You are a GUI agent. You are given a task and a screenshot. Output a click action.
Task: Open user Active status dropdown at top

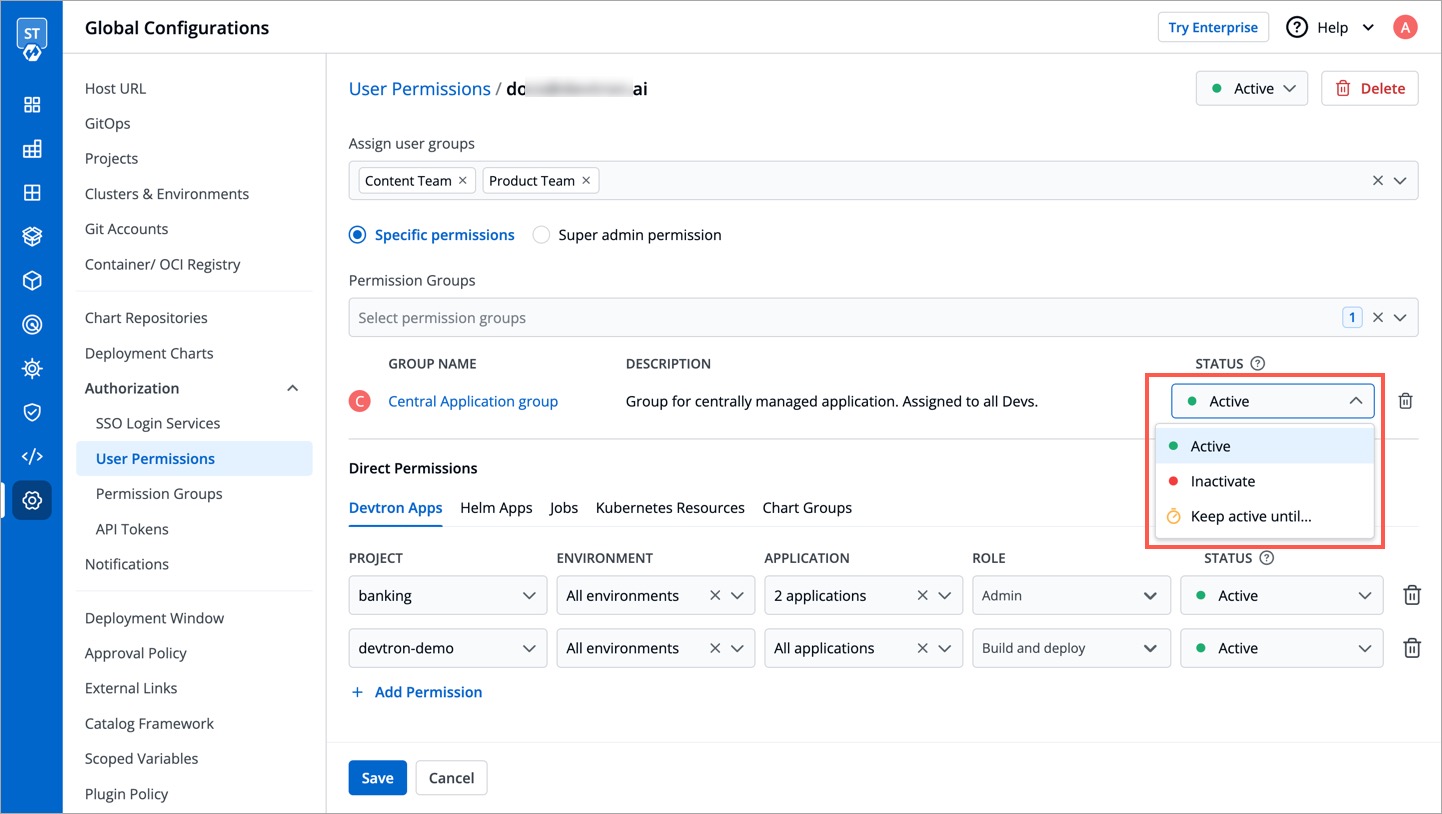pos(1252,88)
